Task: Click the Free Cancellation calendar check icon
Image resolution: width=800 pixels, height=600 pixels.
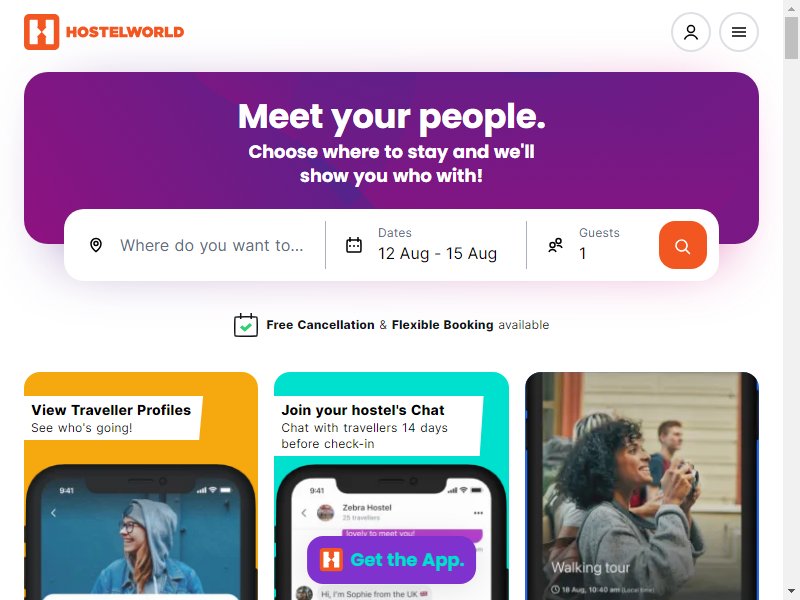Action: coord(246,325)
